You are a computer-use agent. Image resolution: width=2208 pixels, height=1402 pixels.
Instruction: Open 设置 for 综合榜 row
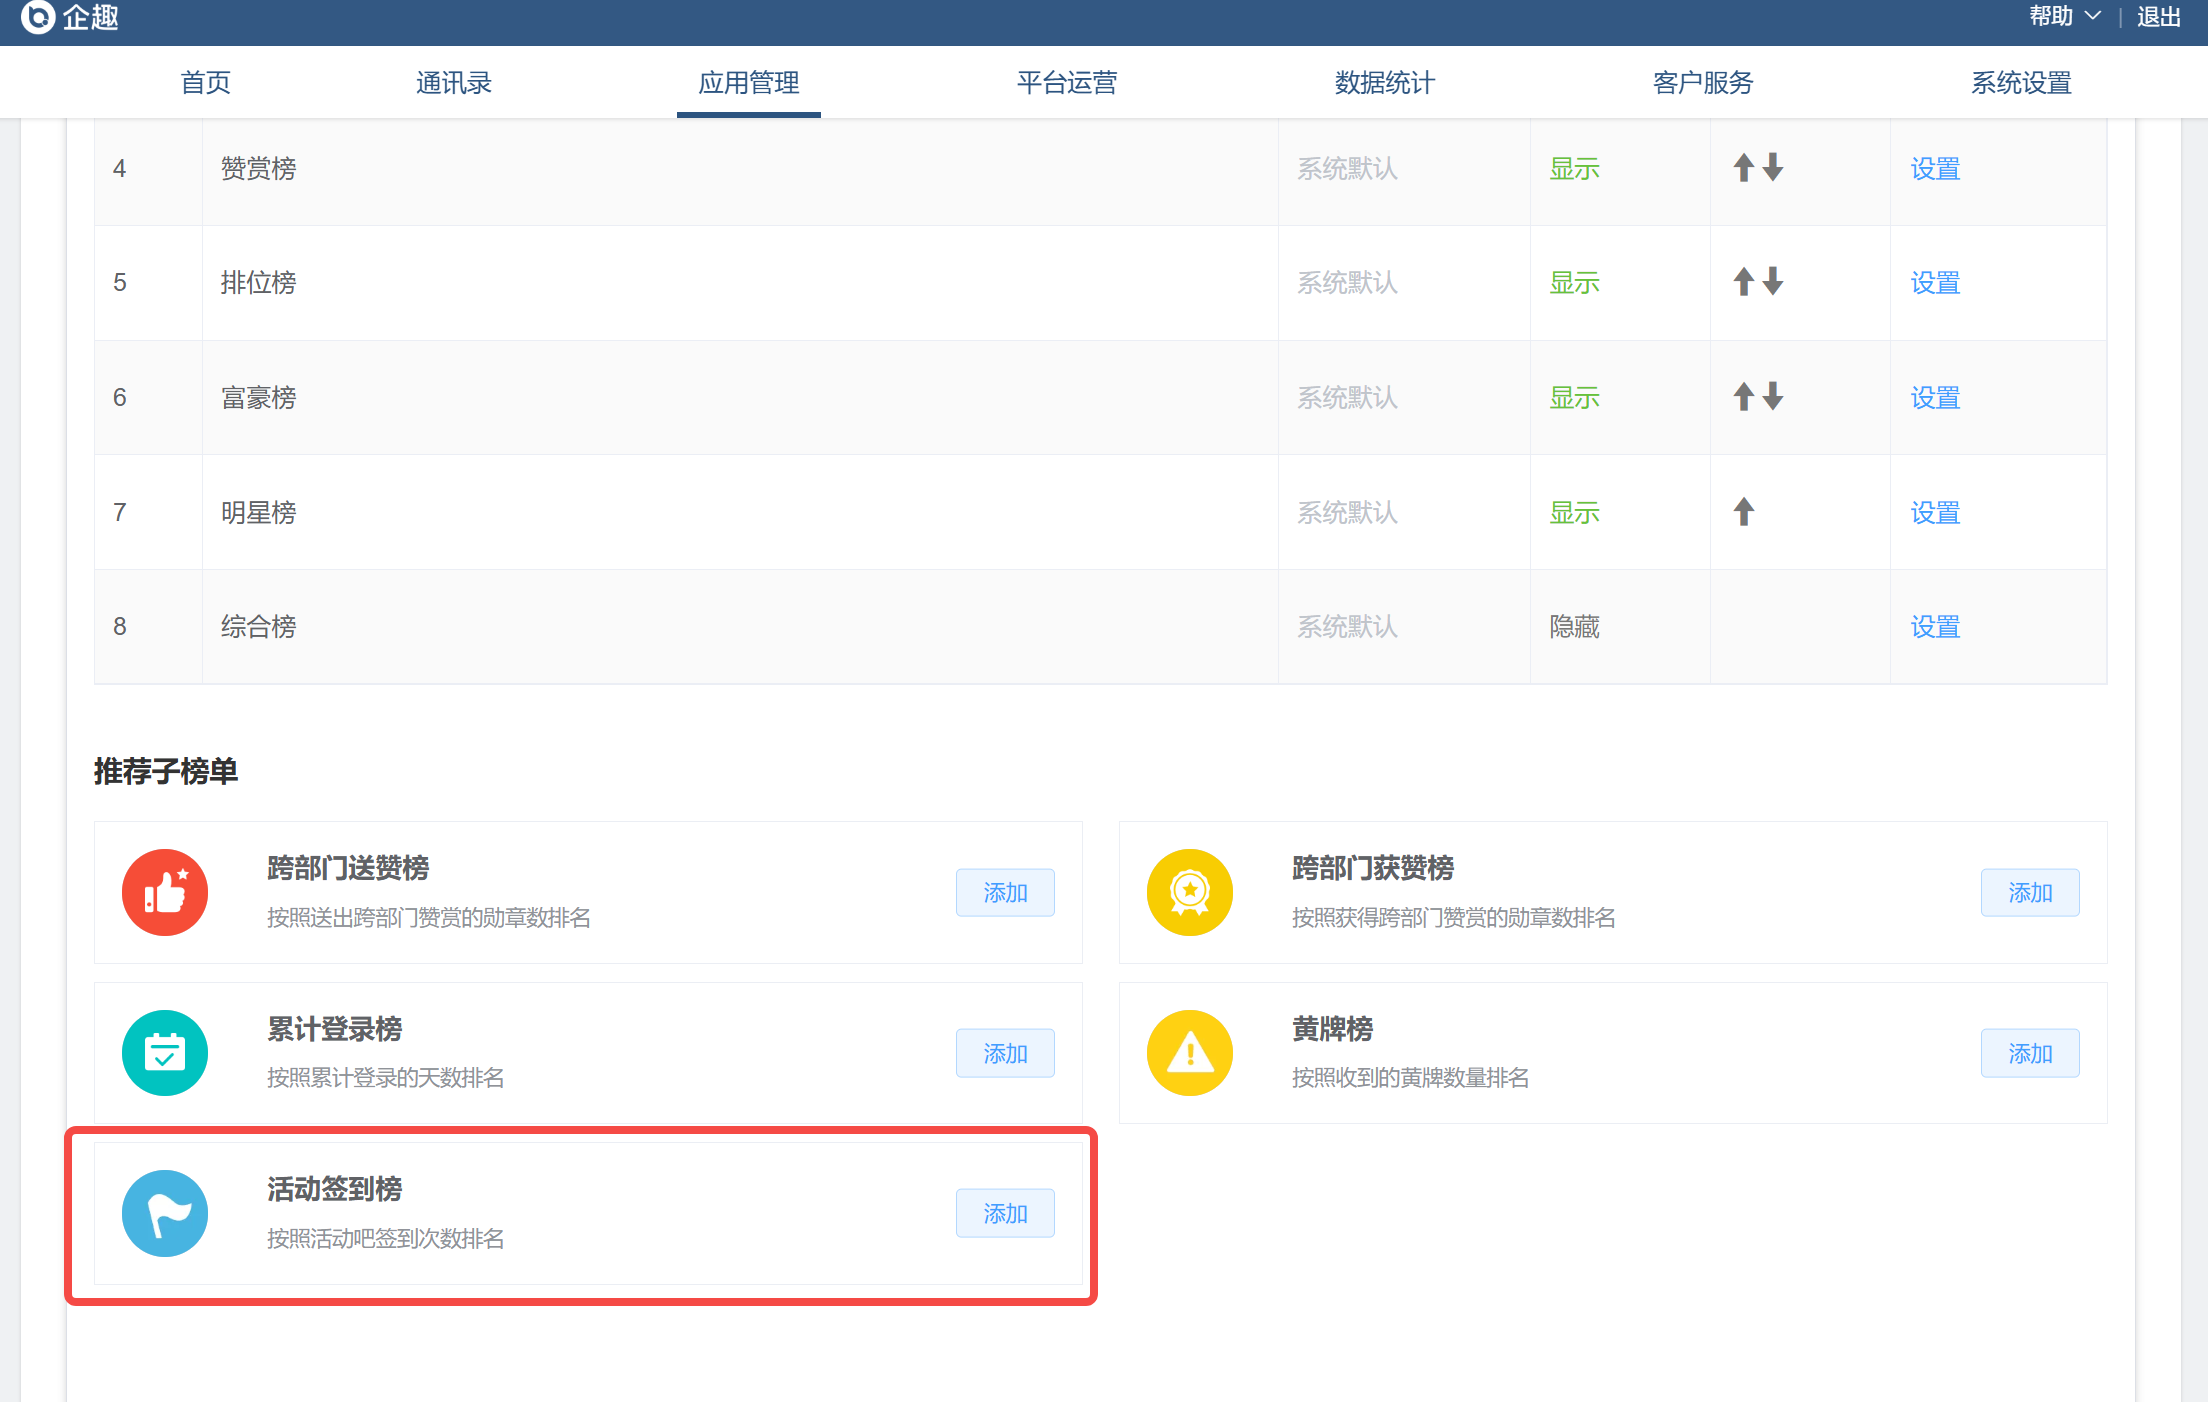(x=1934, y=627)
